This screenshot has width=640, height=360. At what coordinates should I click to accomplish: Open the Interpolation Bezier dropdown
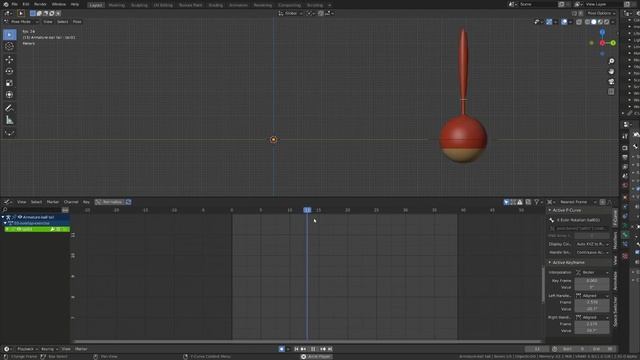592,272
